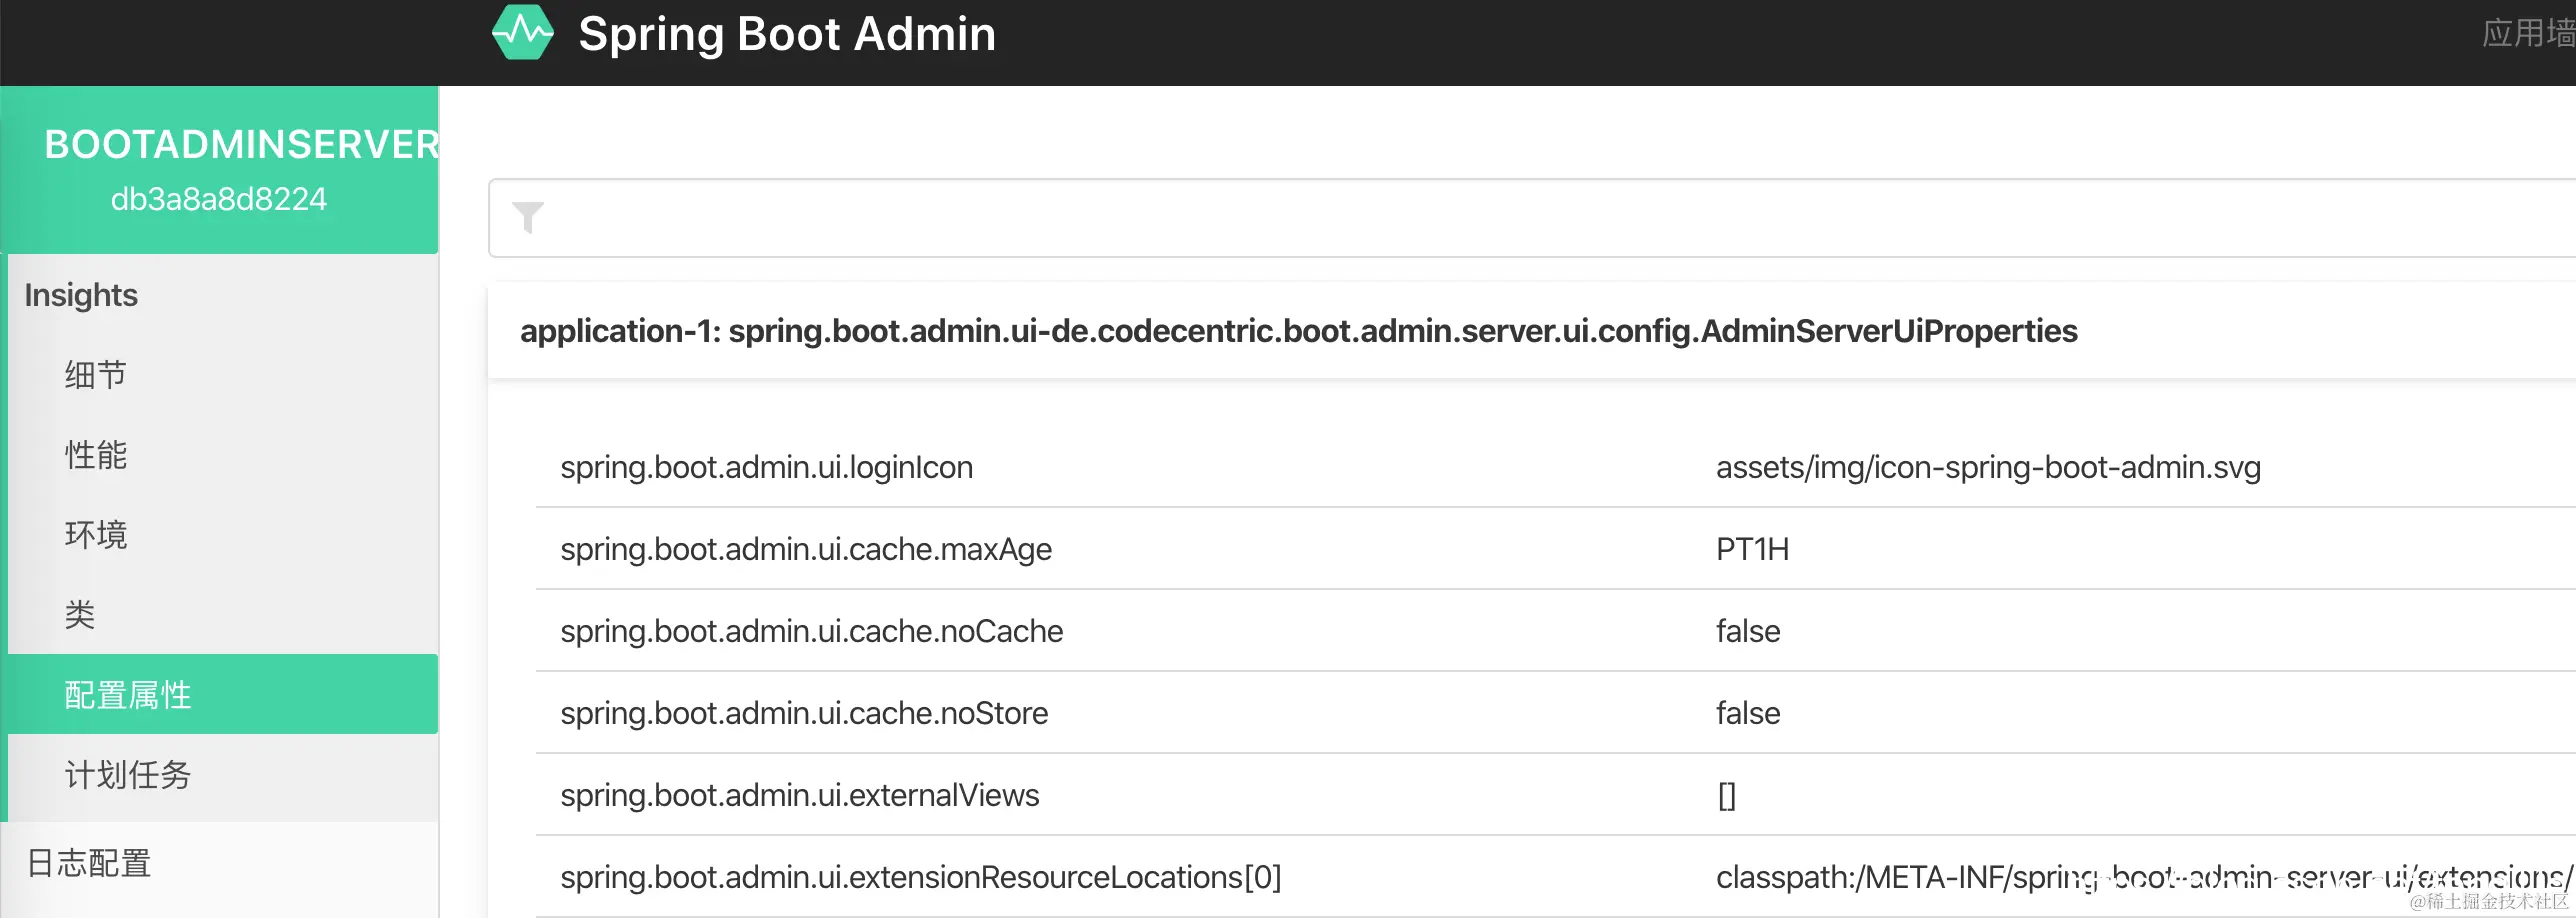Screen dimensions: 2576x918
Task: Select the false value for cache.noCache
Action: [x=1748, y=631]
